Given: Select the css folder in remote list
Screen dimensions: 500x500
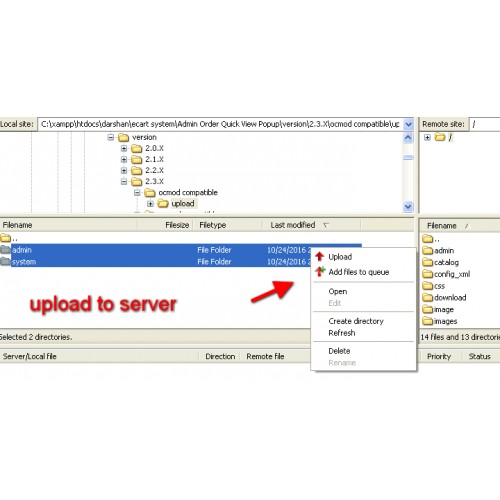Looking at the screenshot, I should click(433, 286).
